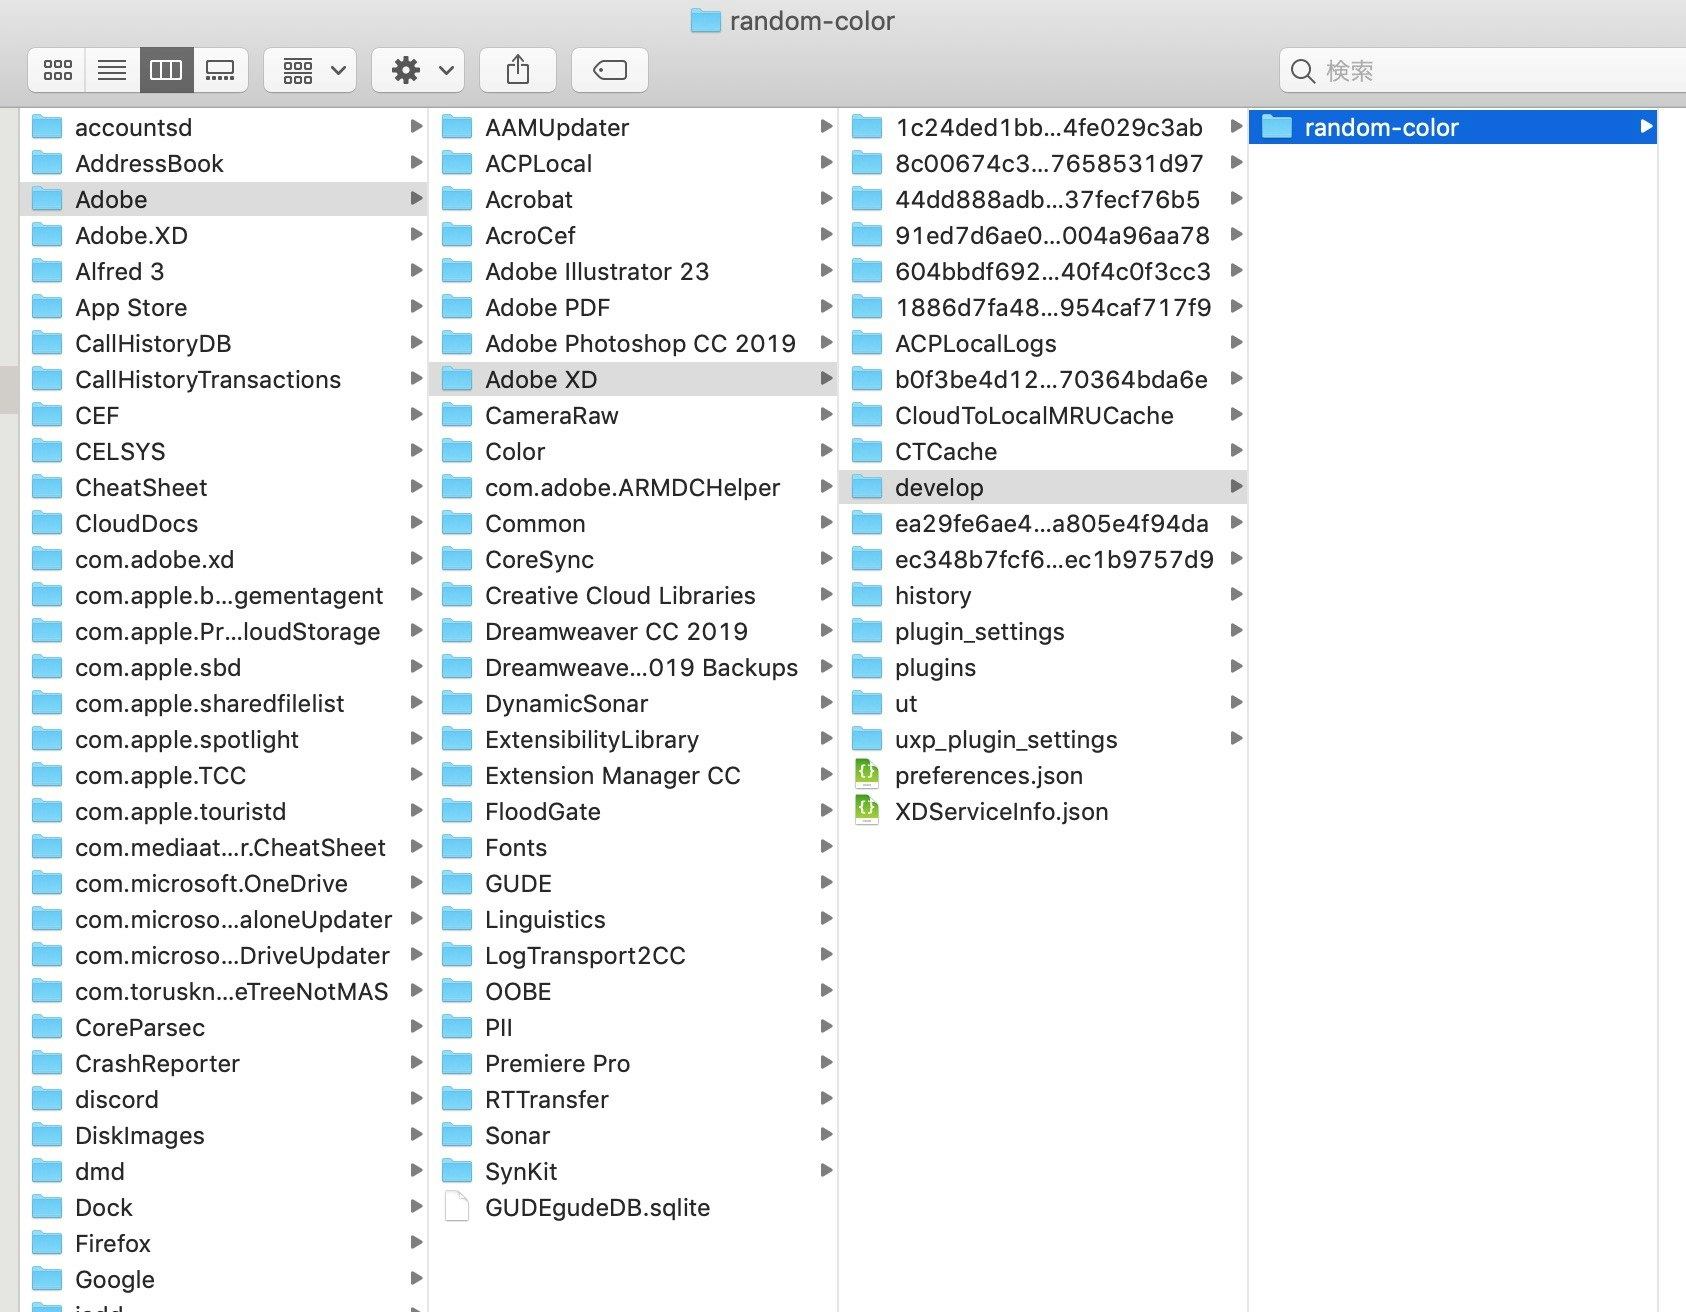Click the FloodGate folder icon
The height and width of the screenshot is (1312, 1686).
click(x=457, y=811)
